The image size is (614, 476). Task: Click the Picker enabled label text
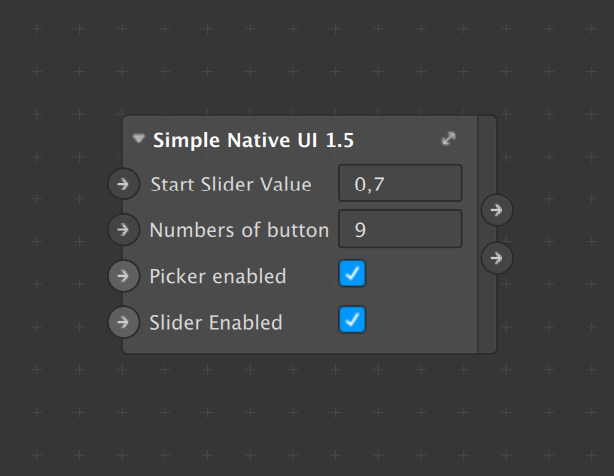217,276
